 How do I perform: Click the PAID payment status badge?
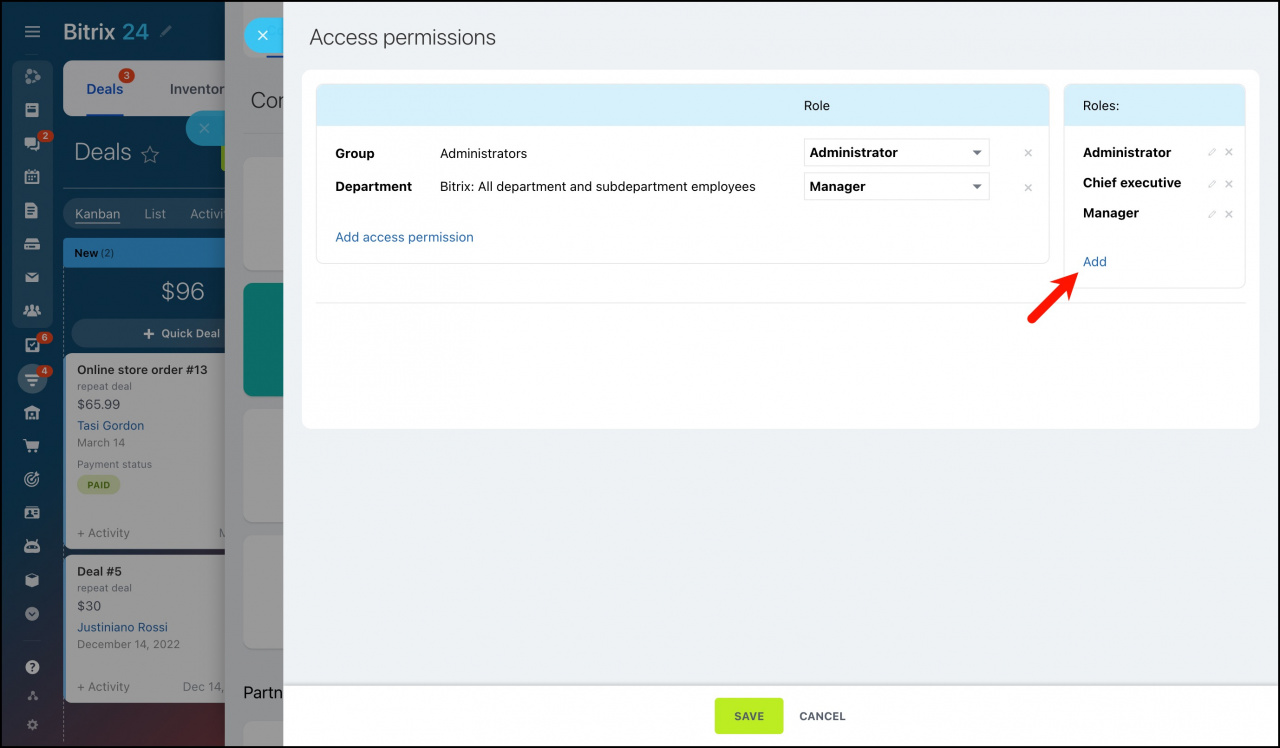click(99, 485)
